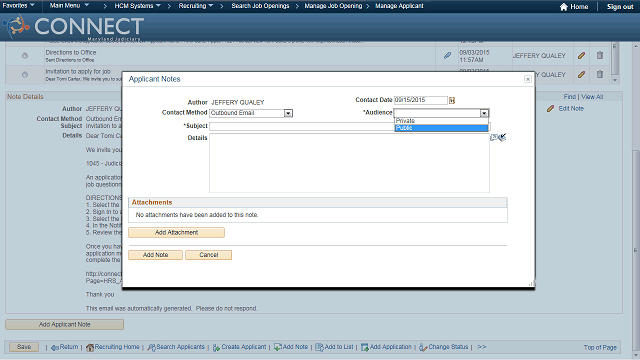Click the dialog resize grip corner
The height and width of the screenshot is (360, 640).
[531, 283]
